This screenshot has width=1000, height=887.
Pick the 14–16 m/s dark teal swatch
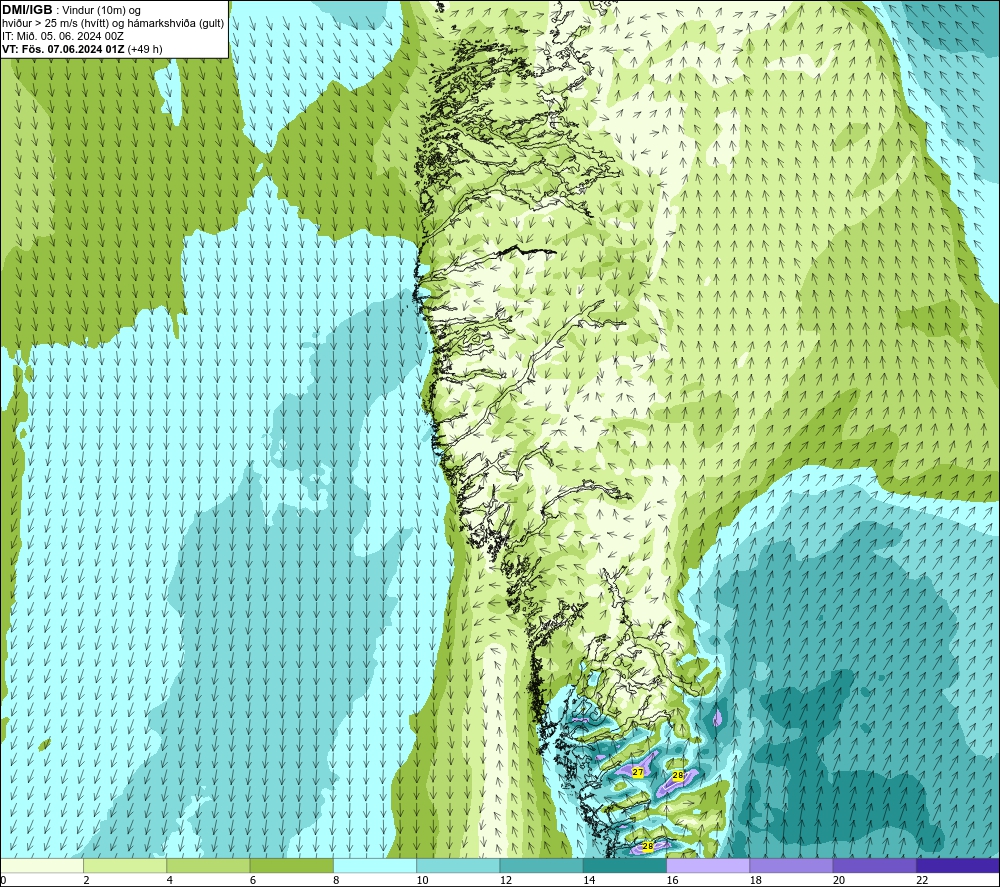[625, 866]
